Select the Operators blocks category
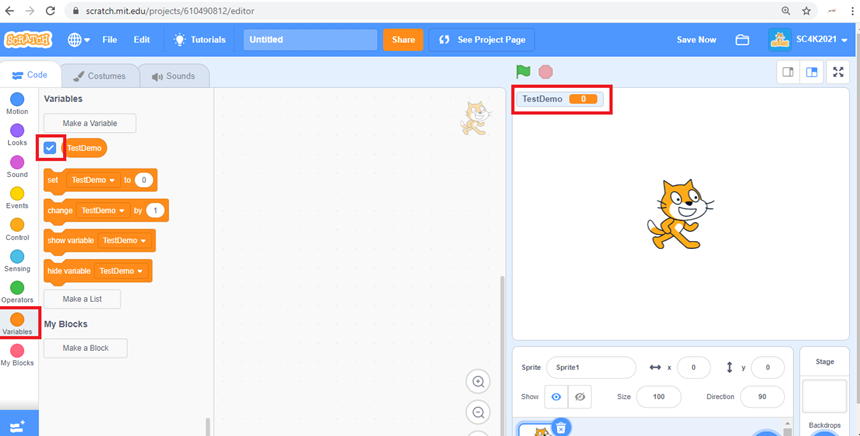860x436 pixels. click(17, 292)
